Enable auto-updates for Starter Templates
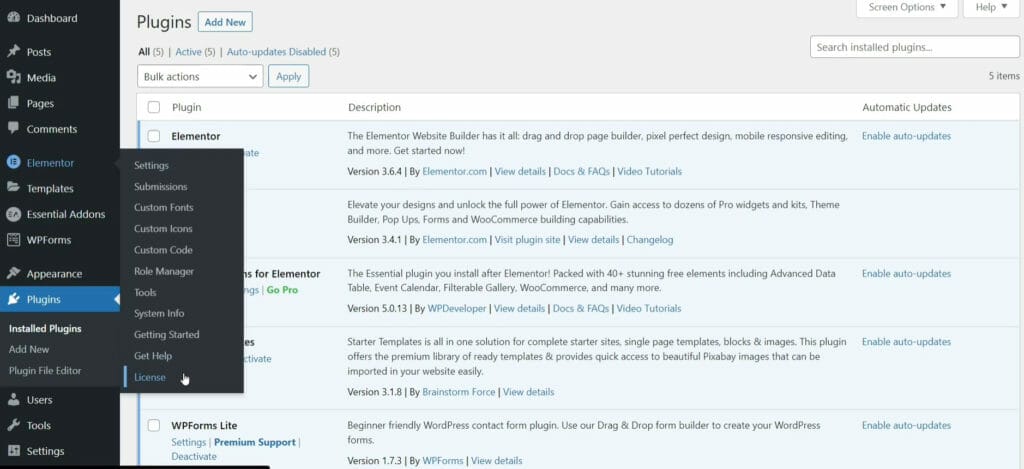 (906, 342)
